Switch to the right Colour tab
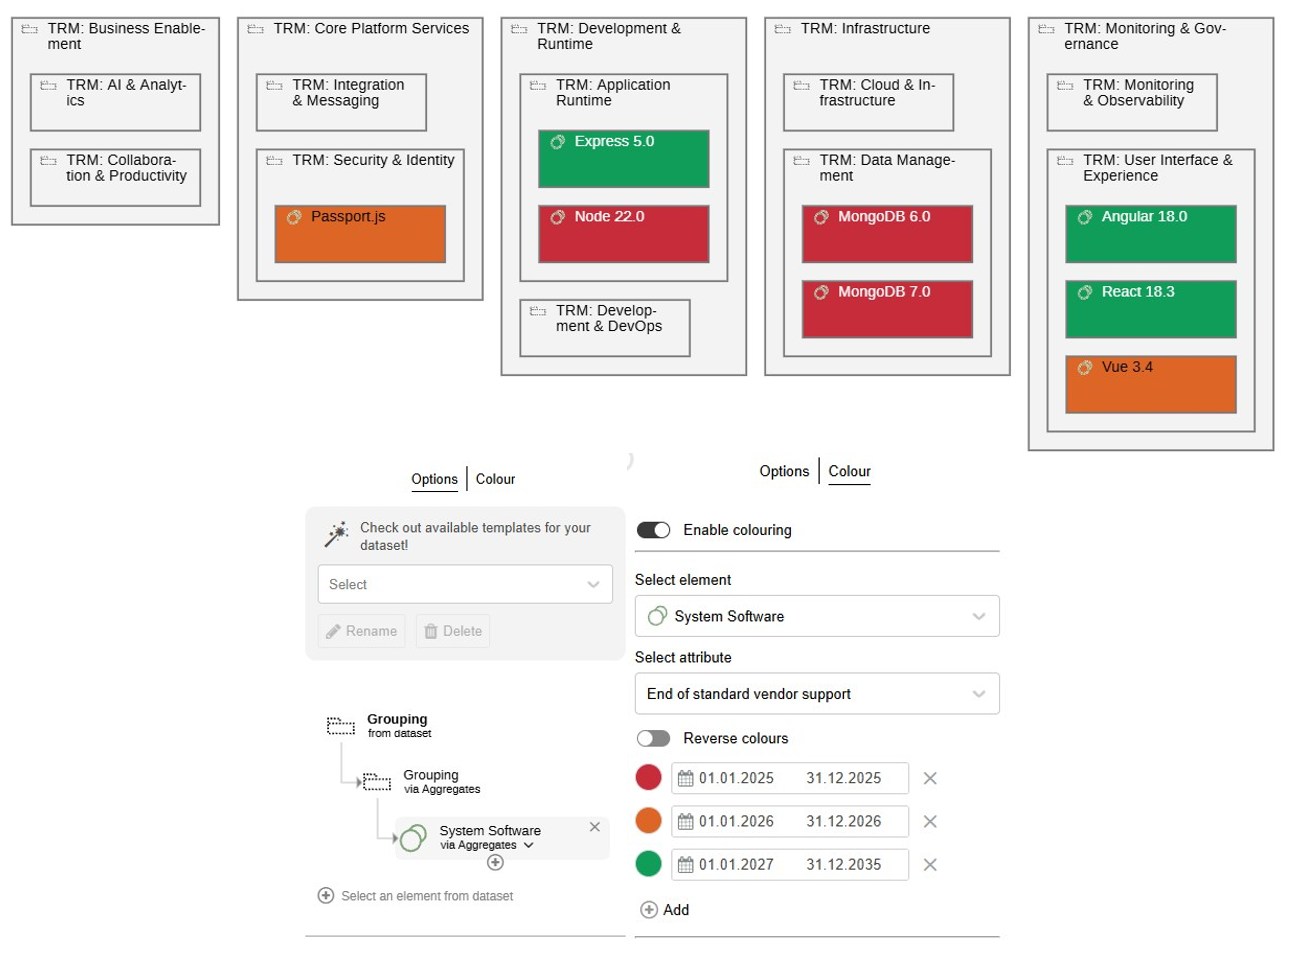The height and width of the screenshot is (966, 1309). (x=849, y=471)
